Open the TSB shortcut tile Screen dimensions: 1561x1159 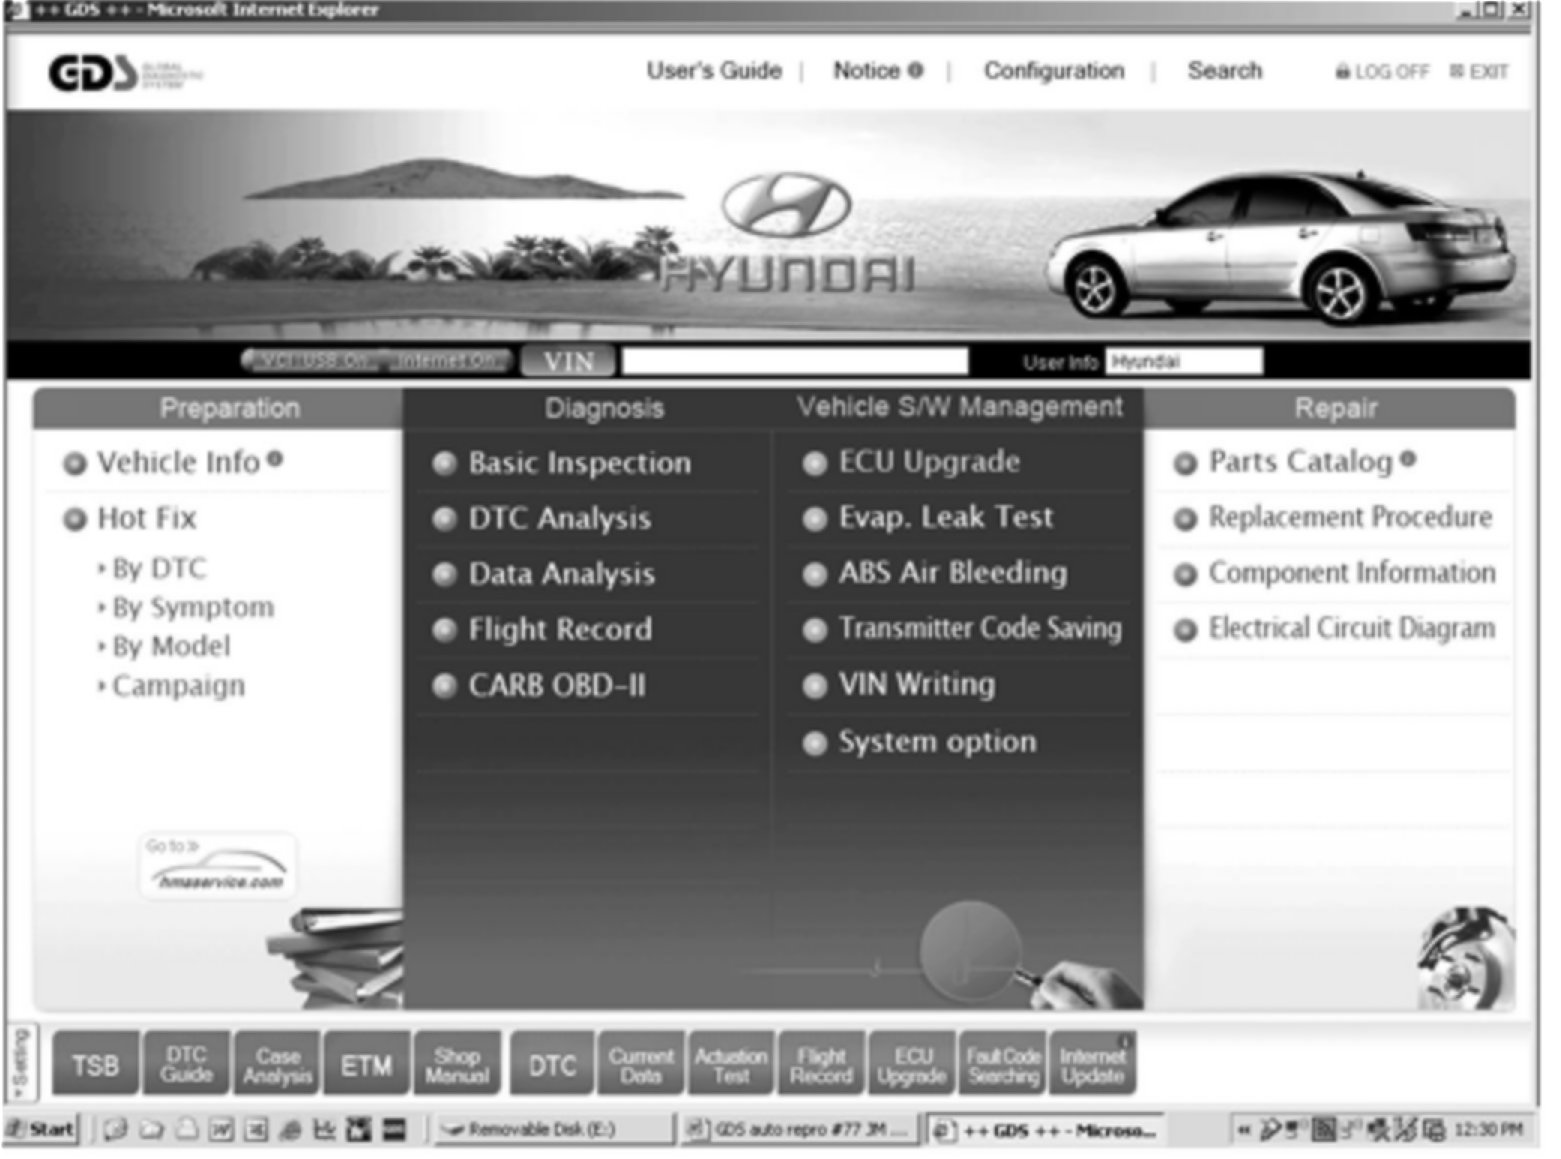[95, 1065]
